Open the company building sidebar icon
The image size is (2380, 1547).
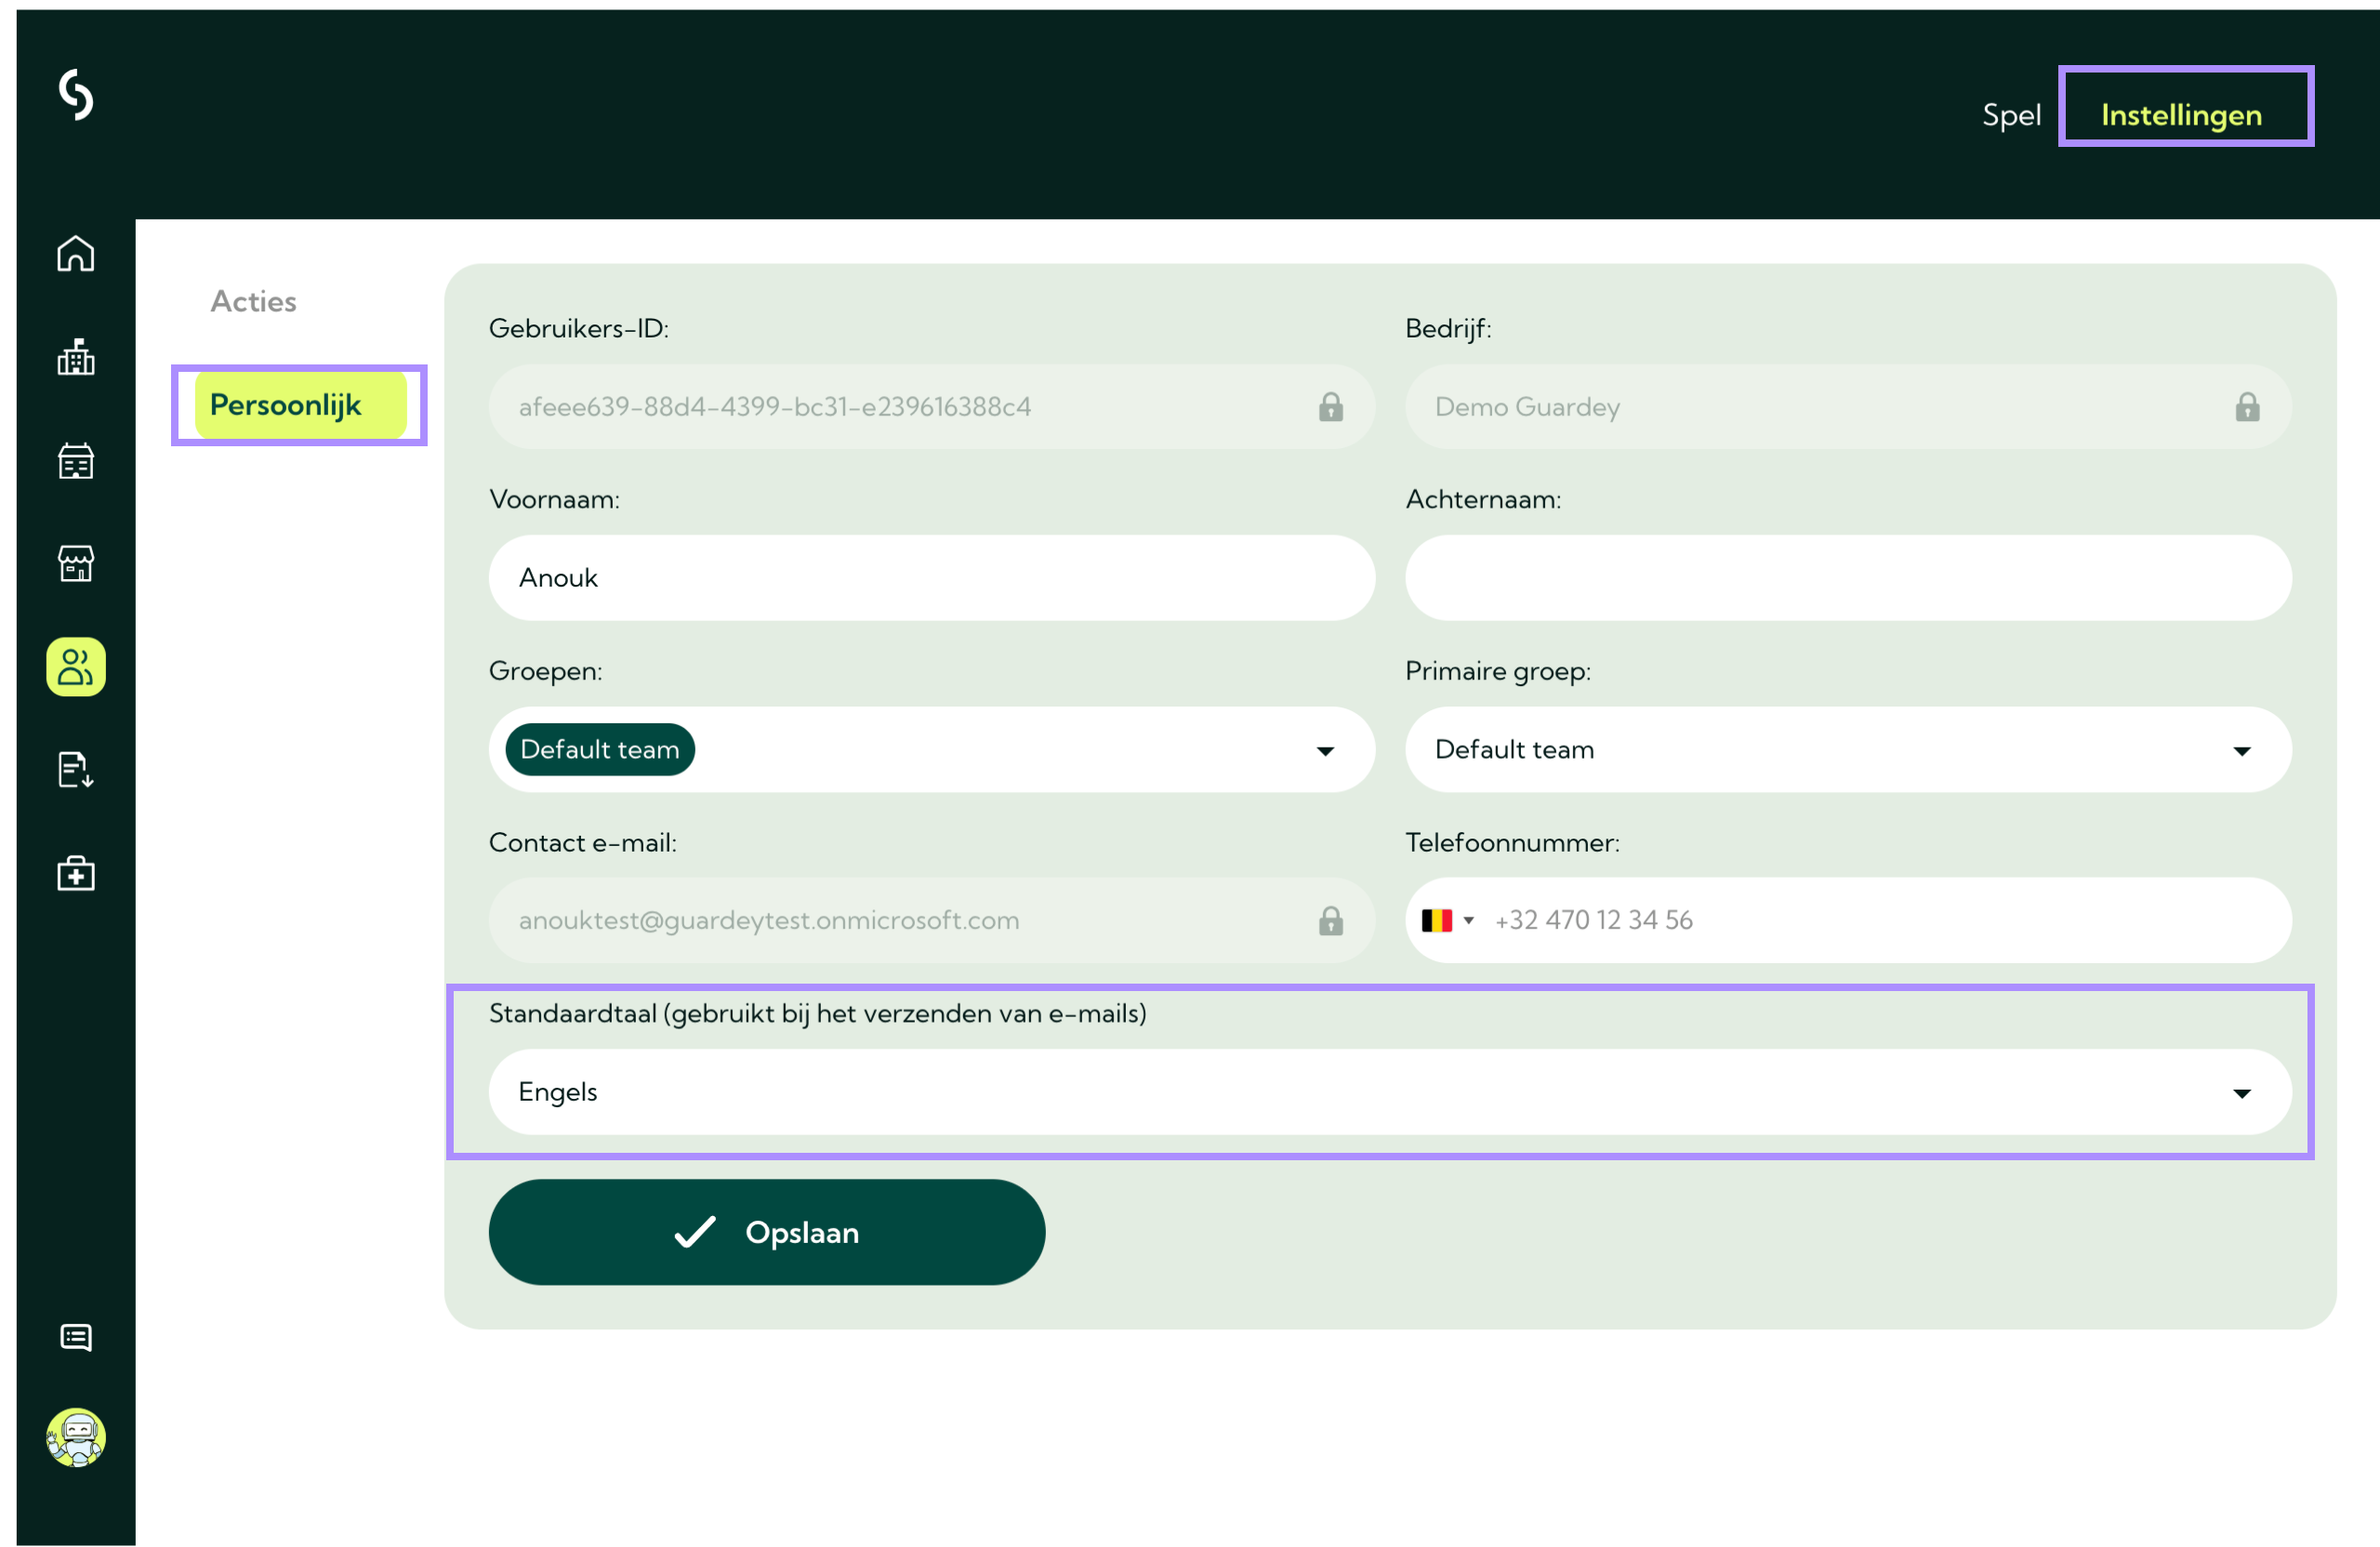(76, 357)
